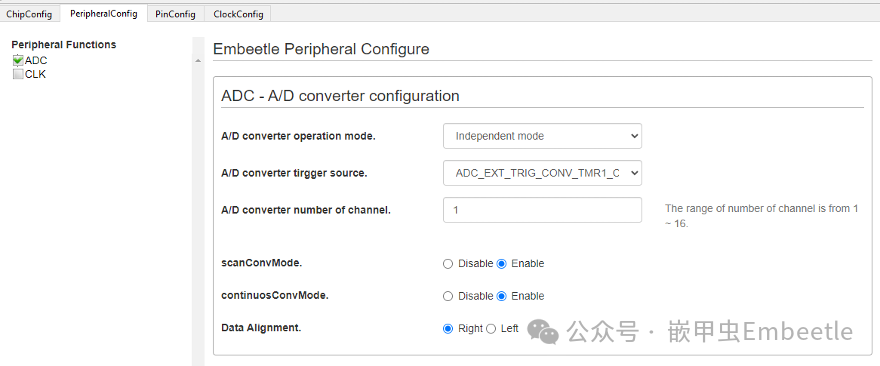Click the ADC label in Peripheral Functions
880x366 pixels.
point(36,60)
